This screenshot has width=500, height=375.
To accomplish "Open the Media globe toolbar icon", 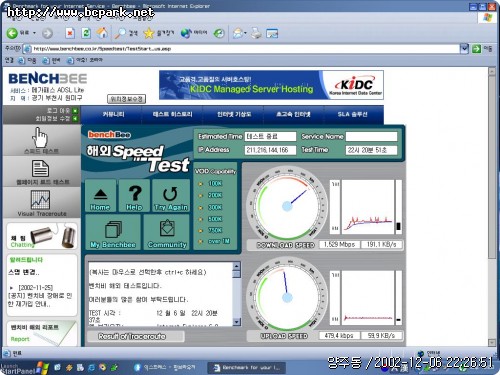I will tap(186, 33).
